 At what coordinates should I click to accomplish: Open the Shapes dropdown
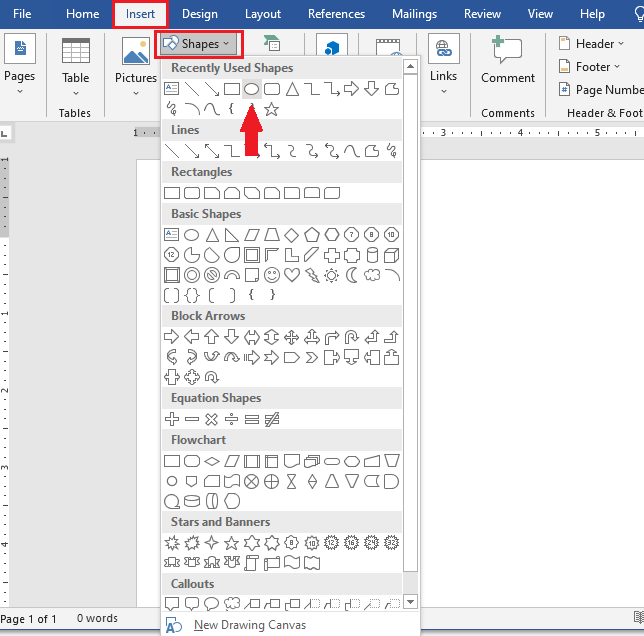[x=198, y=44]
